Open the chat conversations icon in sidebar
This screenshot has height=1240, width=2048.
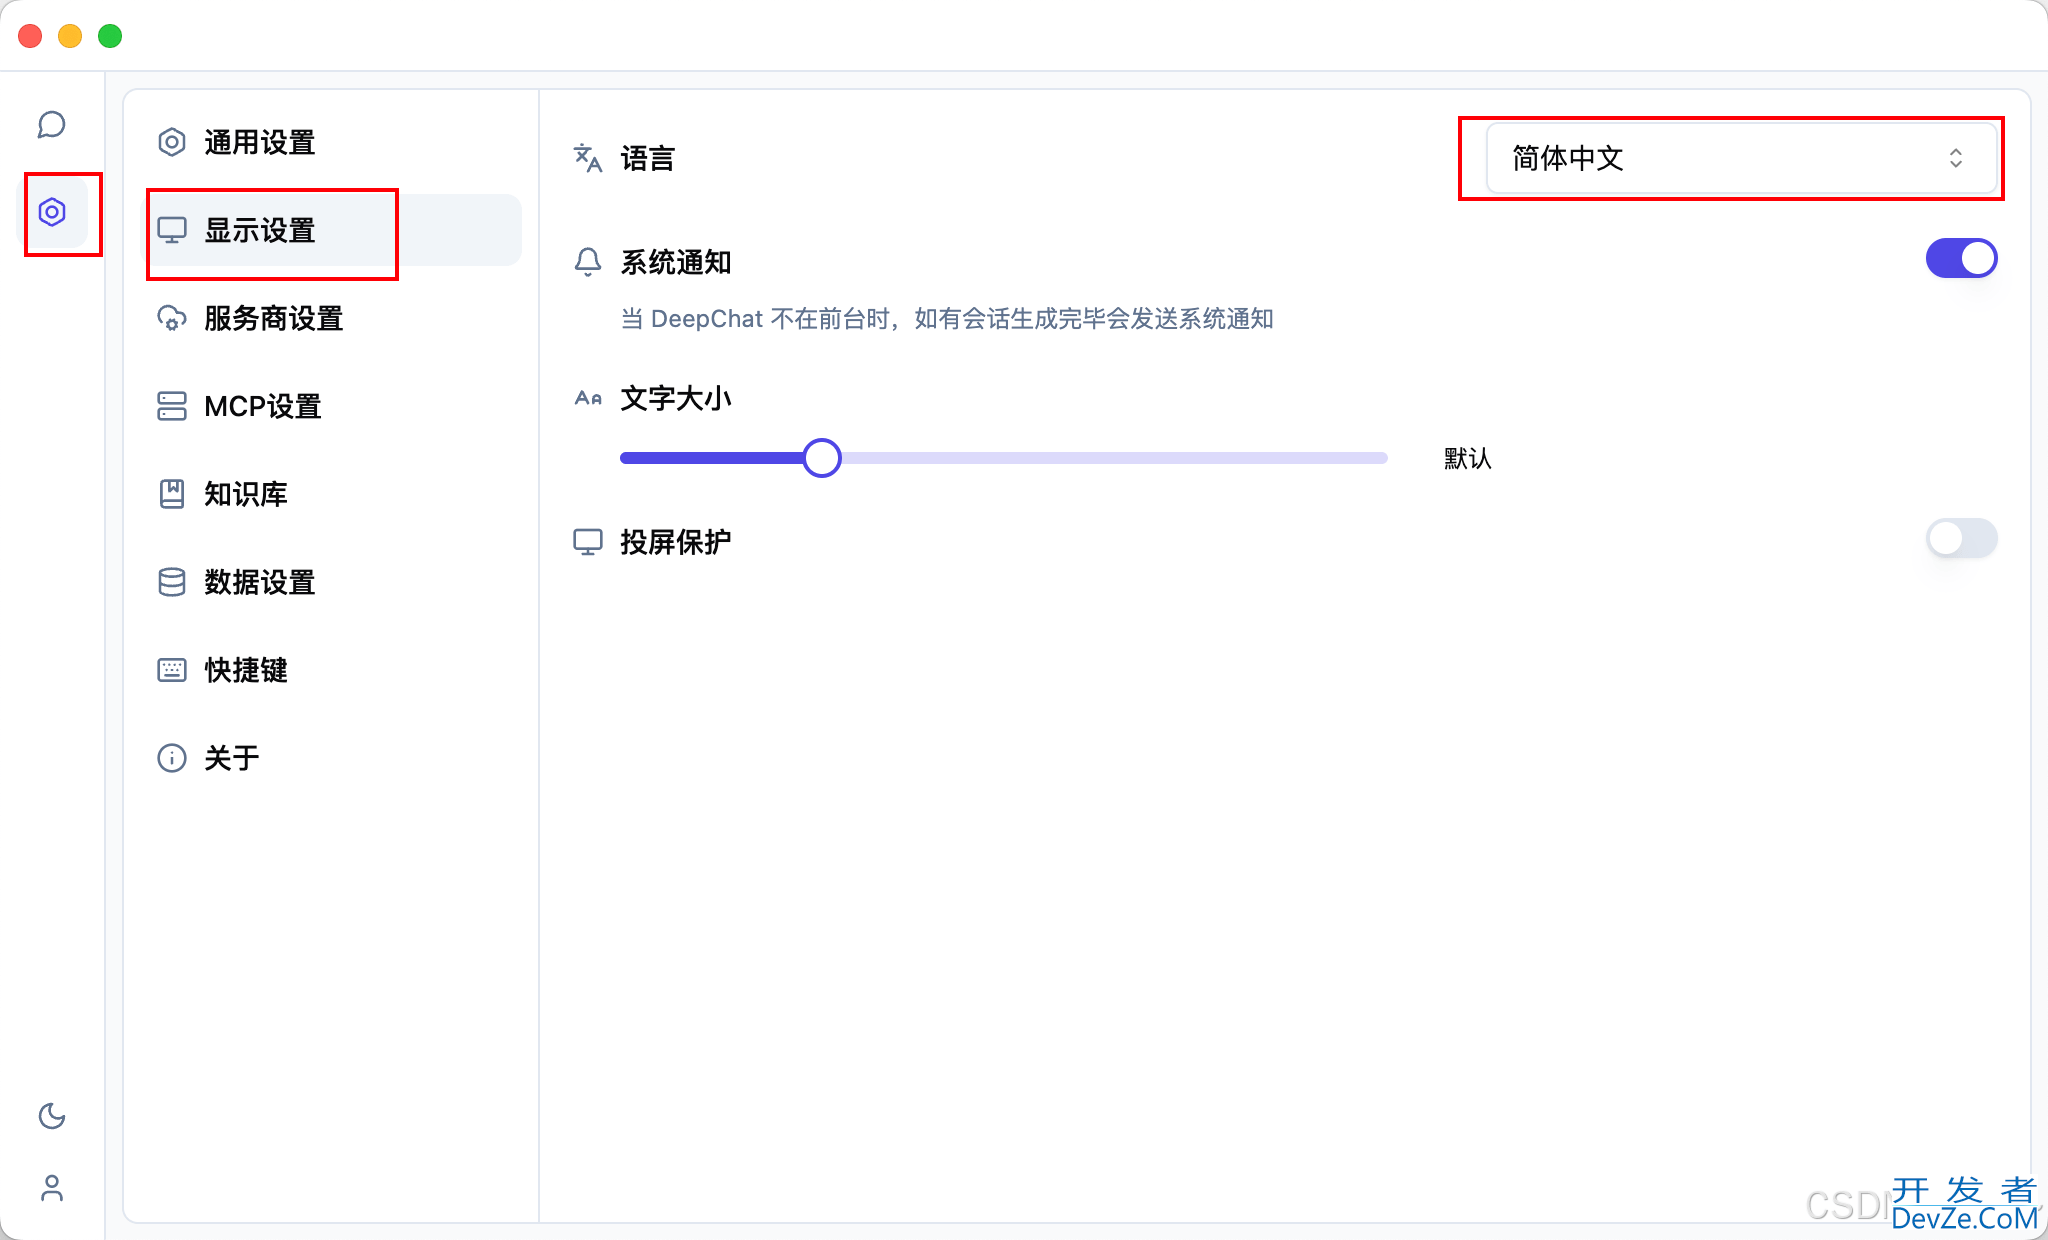[x=52, y=125]
